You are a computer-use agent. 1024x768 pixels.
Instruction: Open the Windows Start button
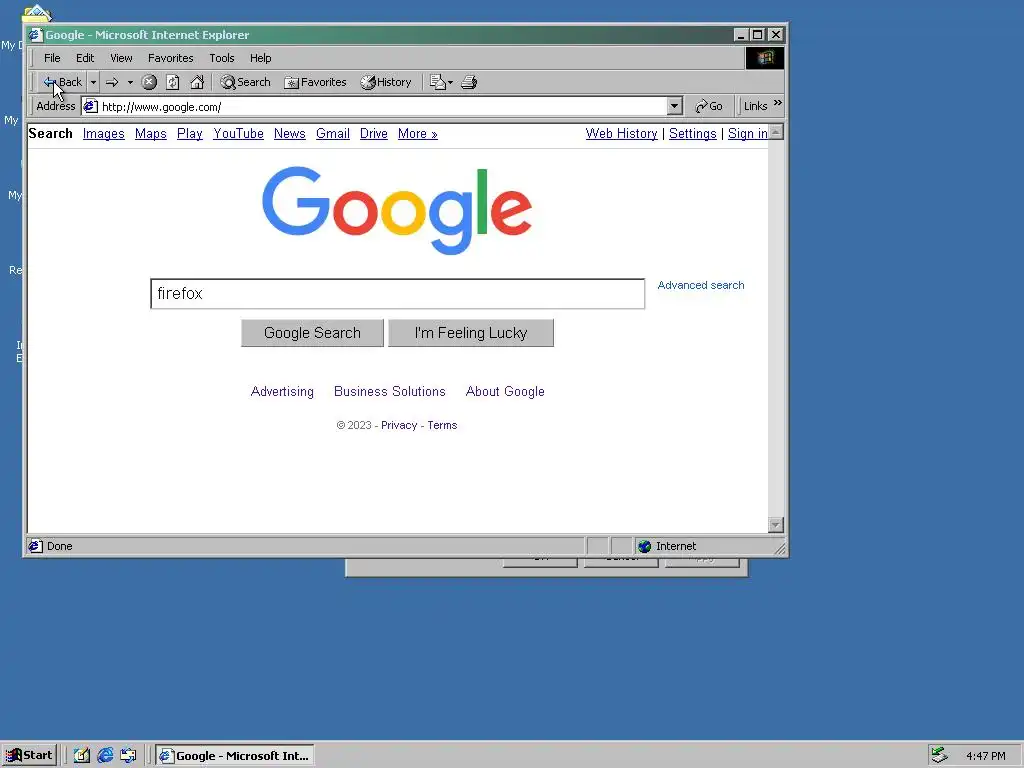click(x=29, y=755)
